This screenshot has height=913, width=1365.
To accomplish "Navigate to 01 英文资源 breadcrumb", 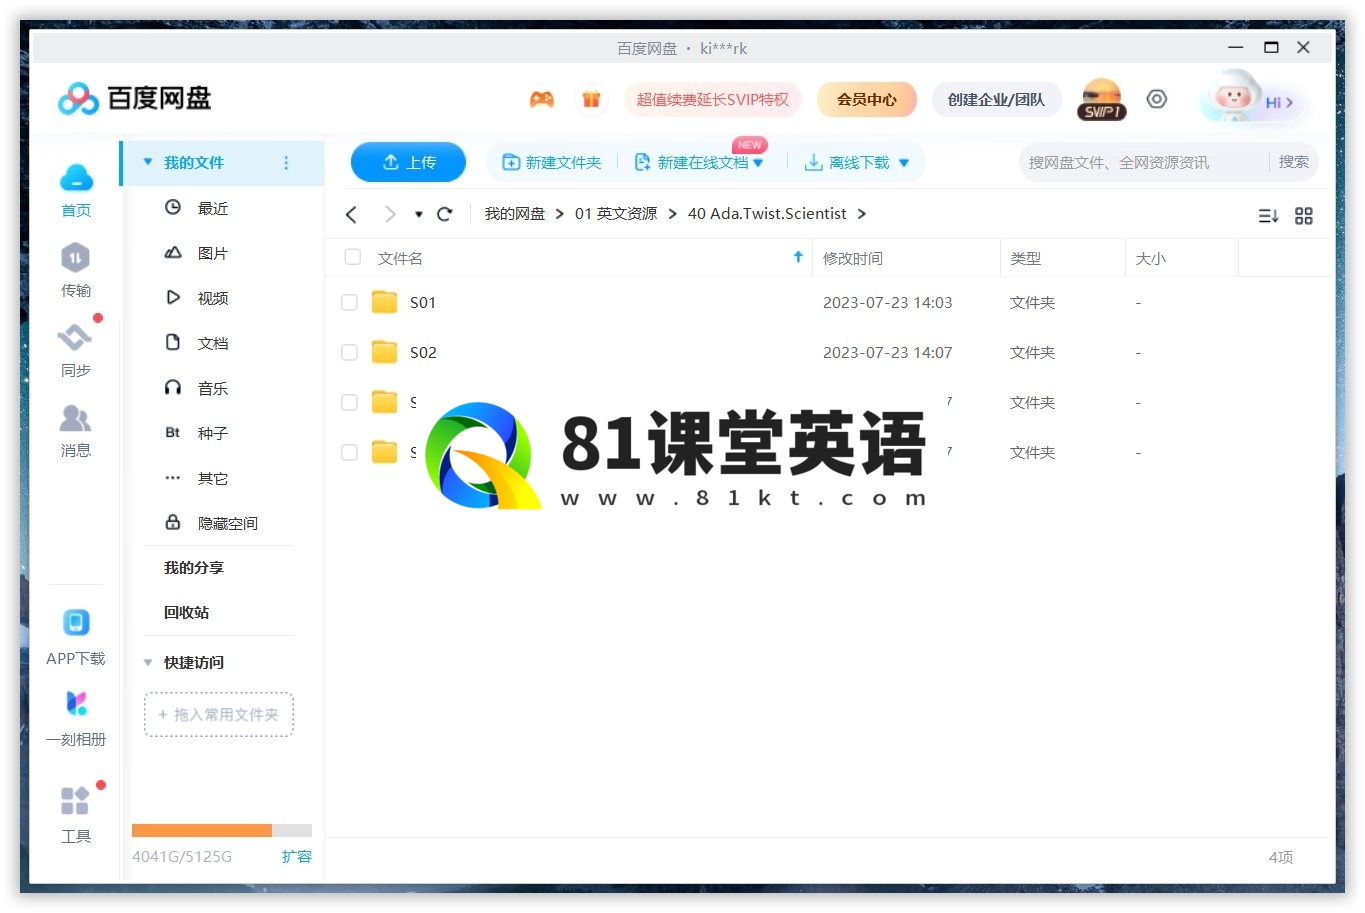I will tap(616, 214).
